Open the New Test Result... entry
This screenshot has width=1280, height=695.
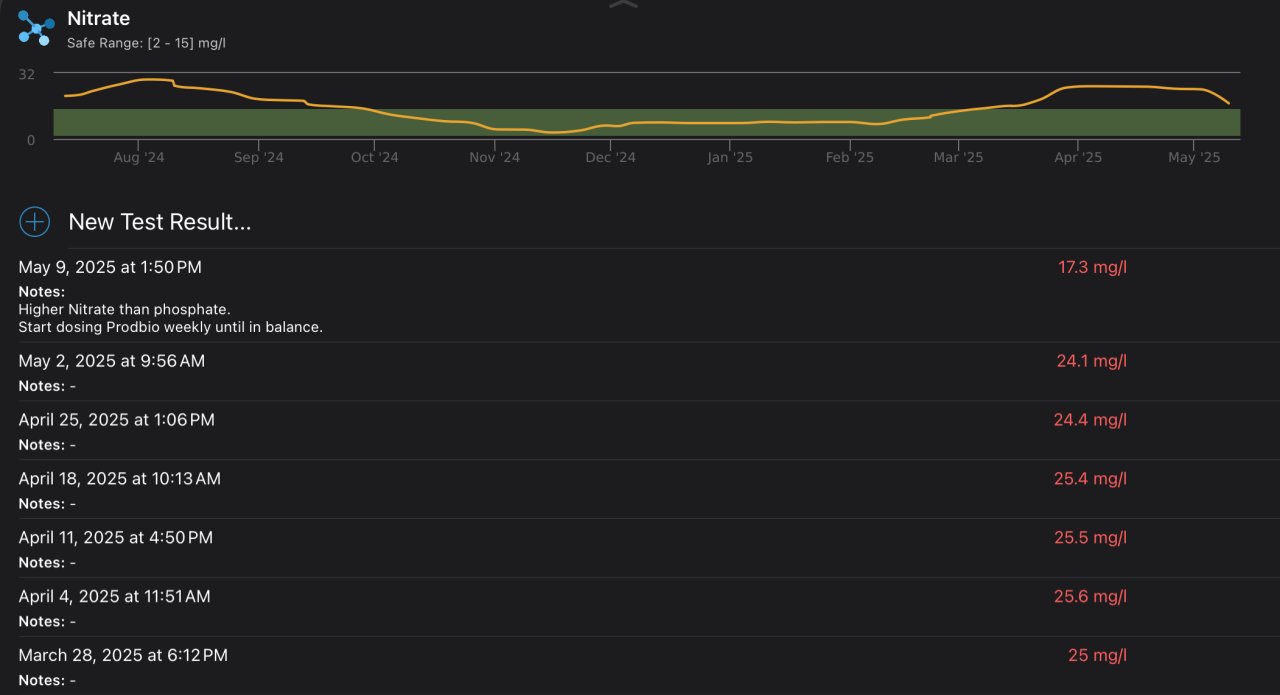tap(159, 222)
